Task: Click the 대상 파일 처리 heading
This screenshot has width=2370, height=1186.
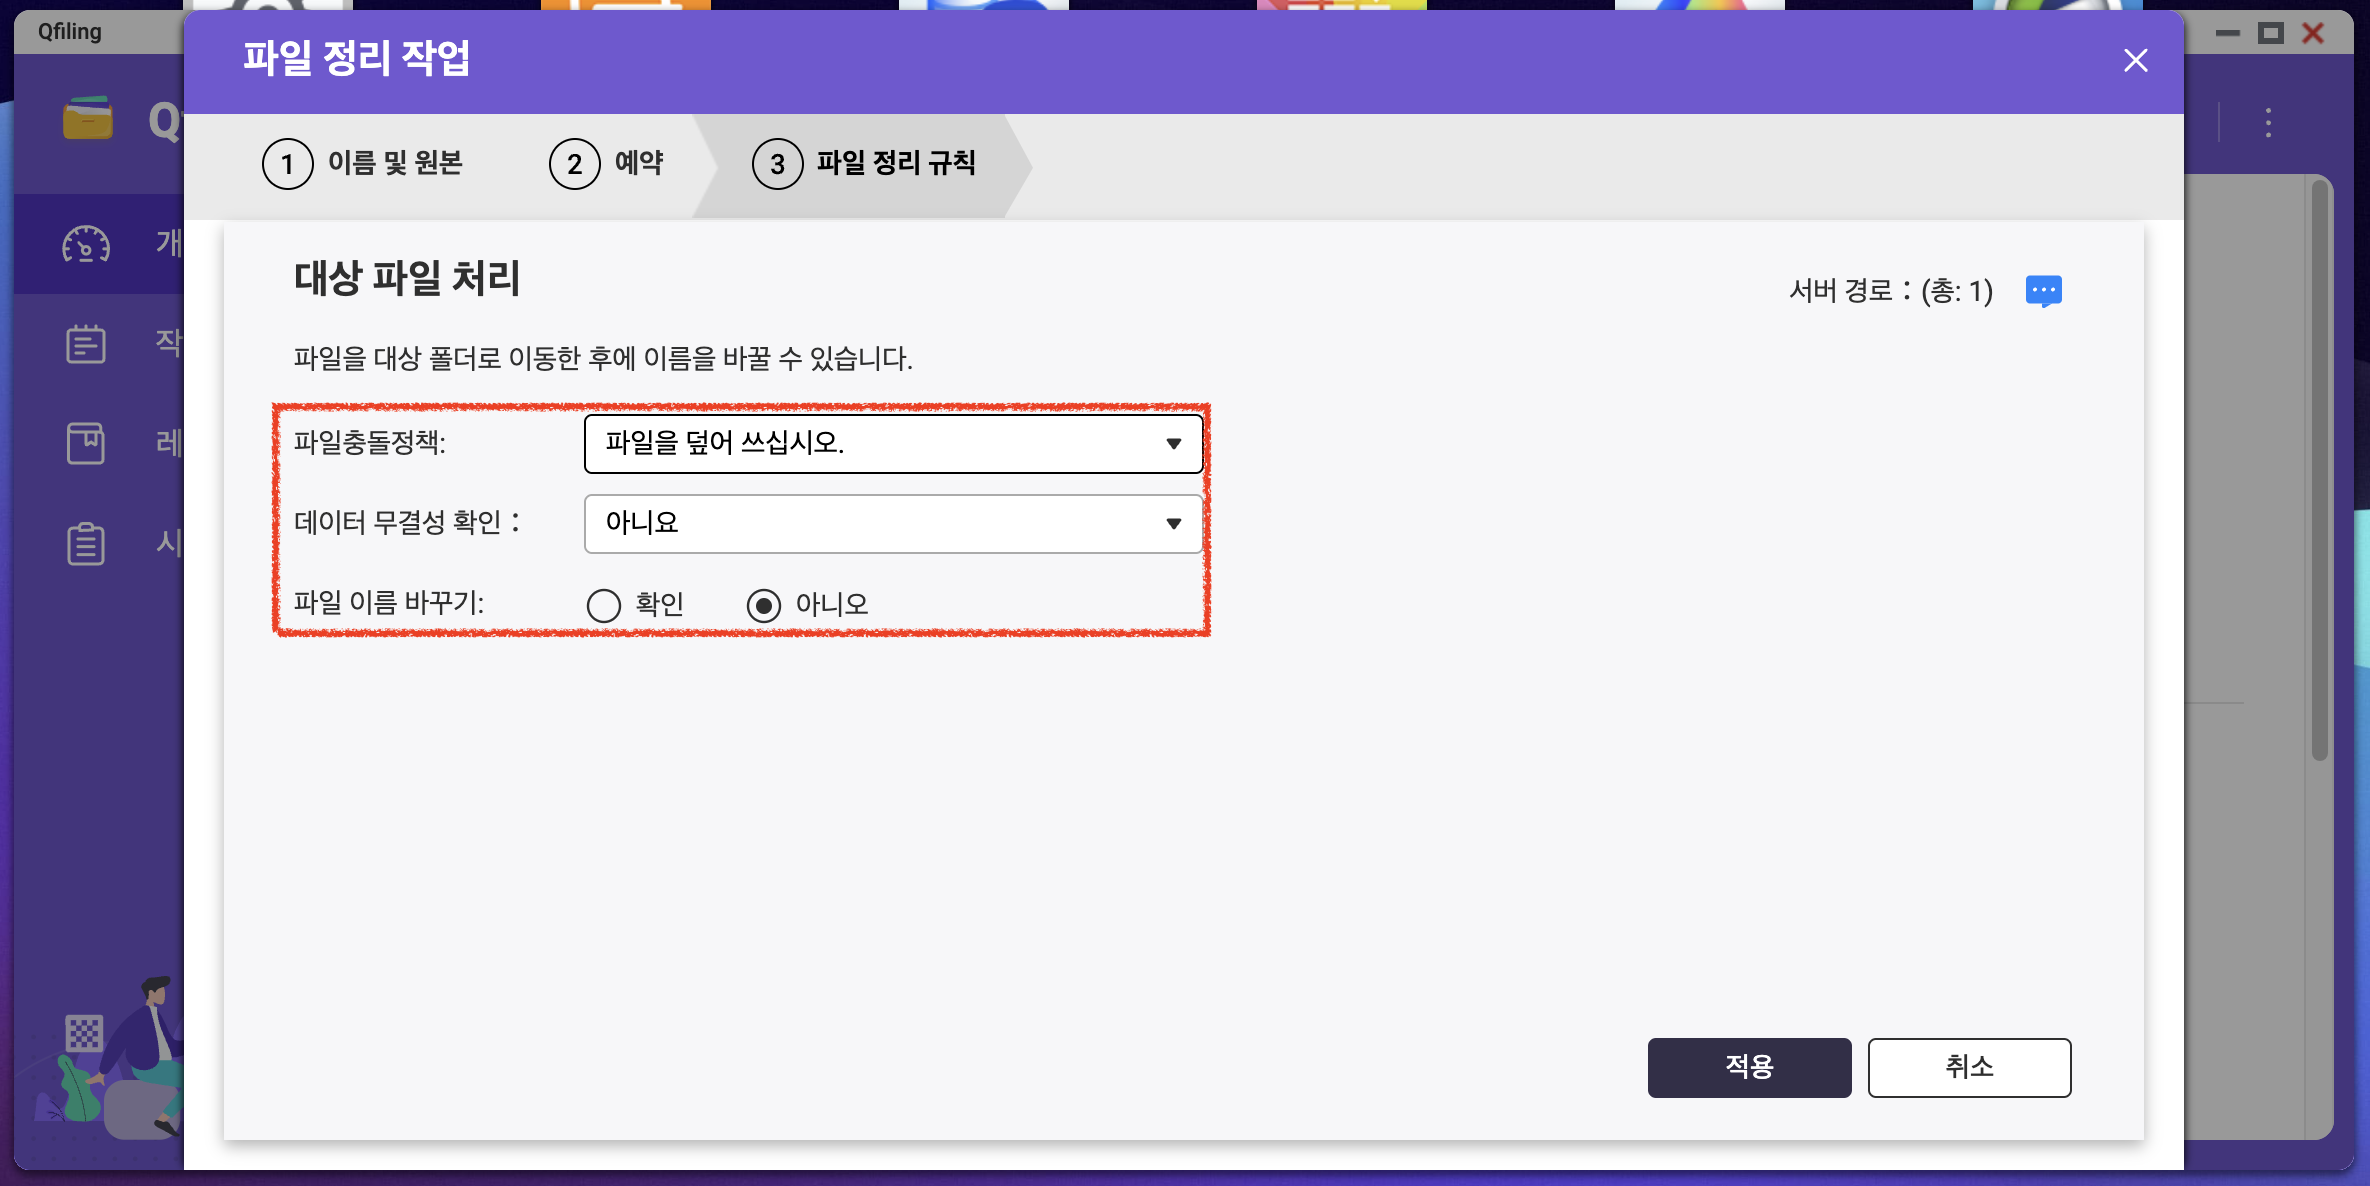Action: click(407, 278)
